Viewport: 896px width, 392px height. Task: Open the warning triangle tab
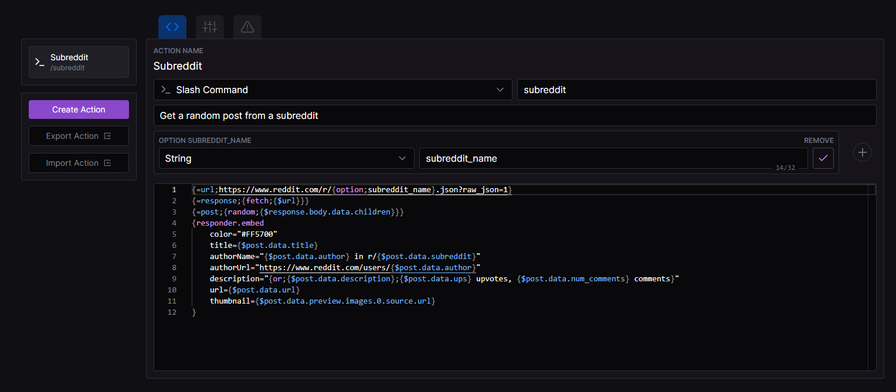(x=247, y=27)
